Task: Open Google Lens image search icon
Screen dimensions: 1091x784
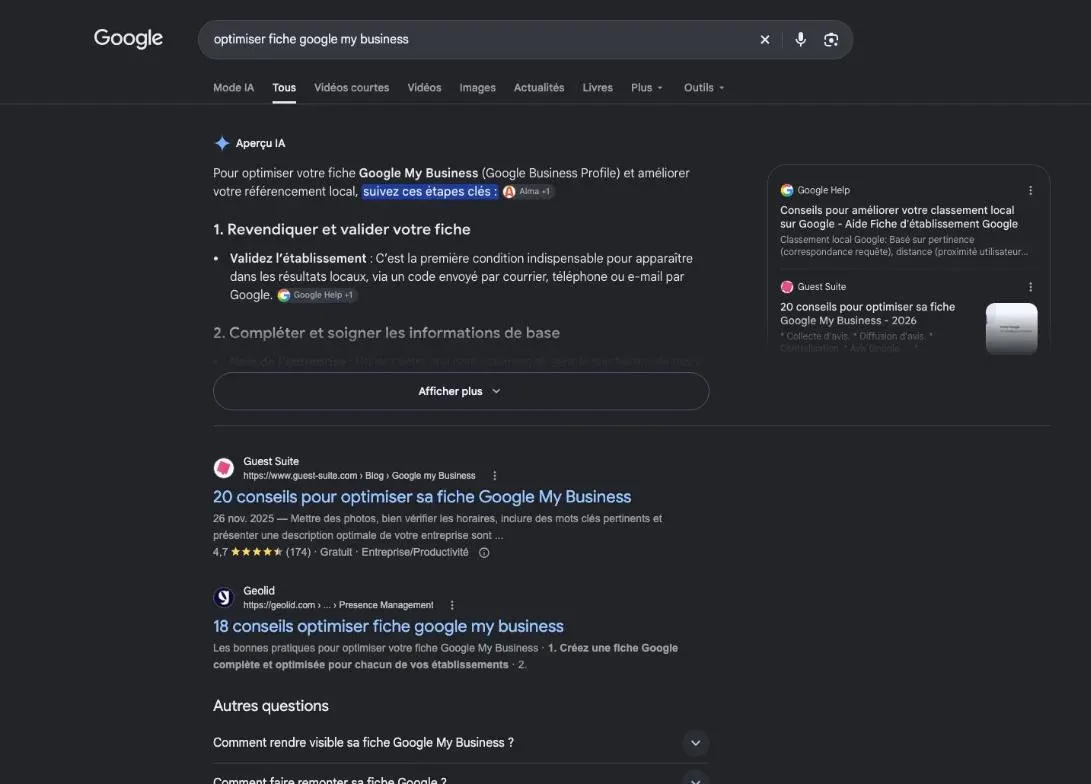Action: (831, 40)
